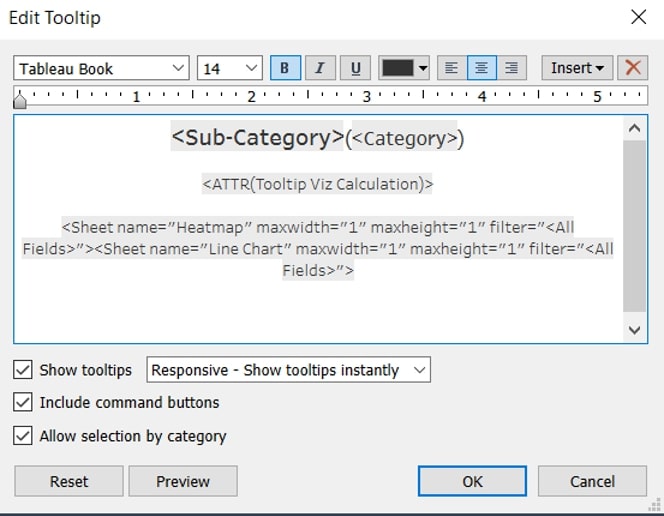Toggle Include command buttons checkbox

pyautogui.click(x=22, y=402)
